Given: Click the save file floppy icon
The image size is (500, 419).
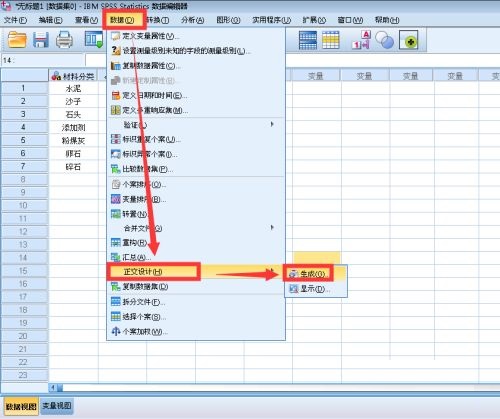Looking at the screenshot, I should (x=41, y=40).
